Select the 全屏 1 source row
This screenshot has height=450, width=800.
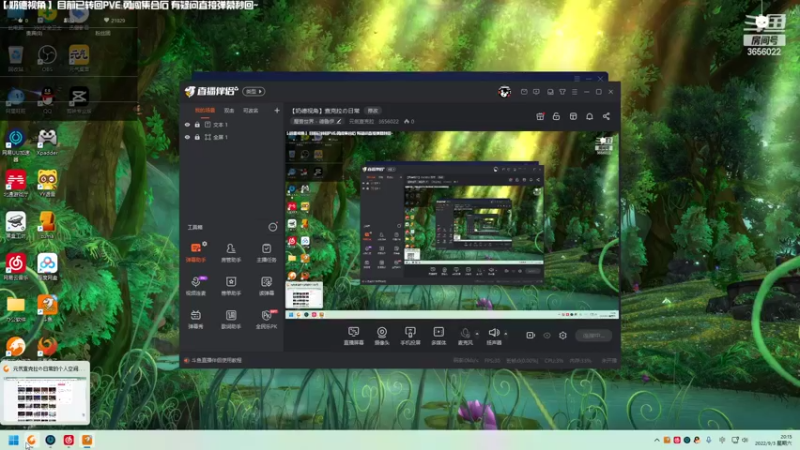click(x=232, y=137)
